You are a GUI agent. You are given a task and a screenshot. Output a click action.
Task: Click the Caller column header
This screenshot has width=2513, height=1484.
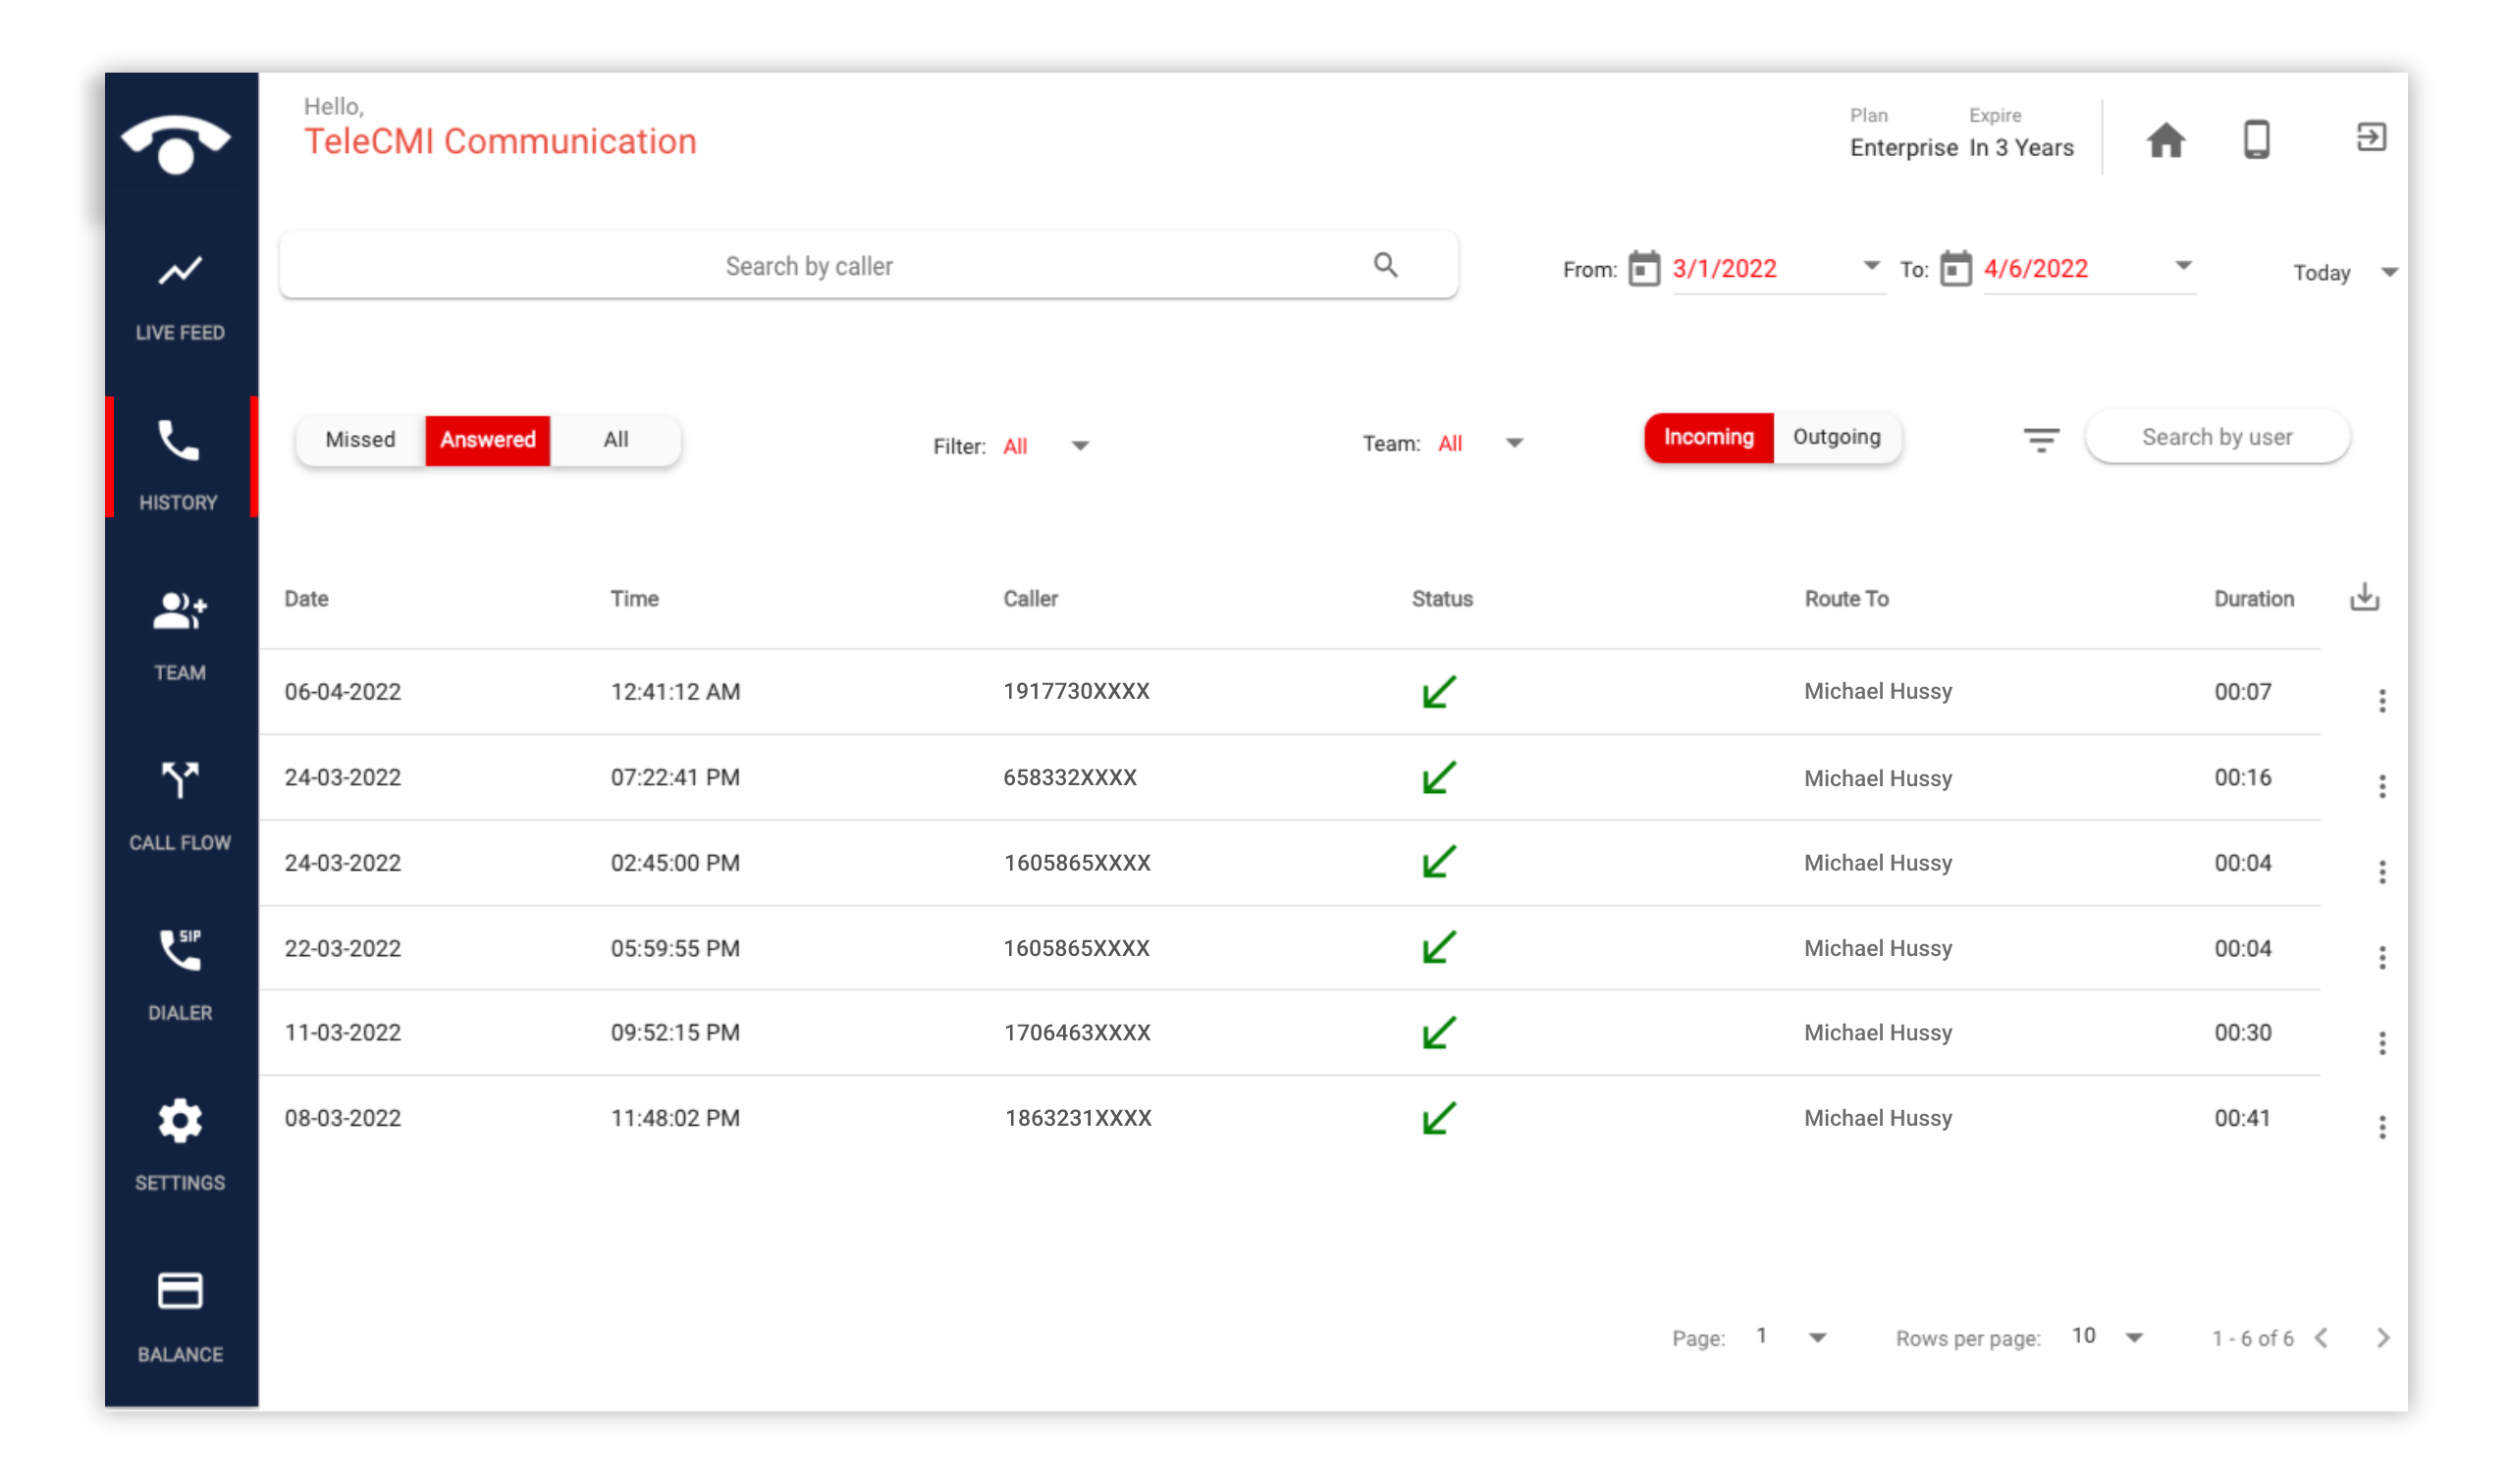point(1031,599)
